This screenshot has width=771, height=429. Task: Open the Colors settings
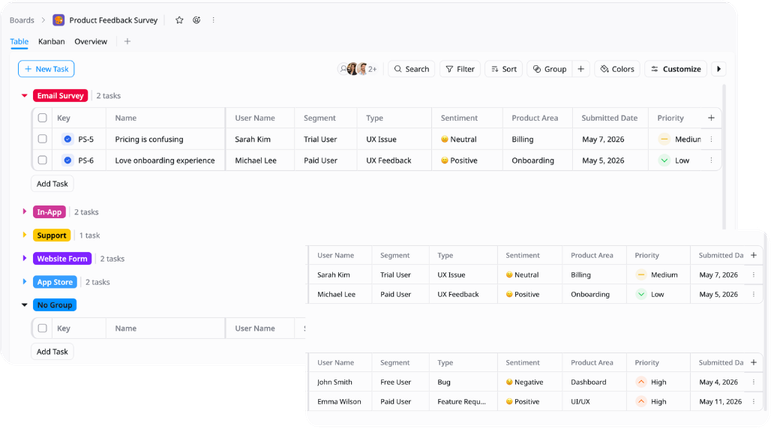coord(617,69)
